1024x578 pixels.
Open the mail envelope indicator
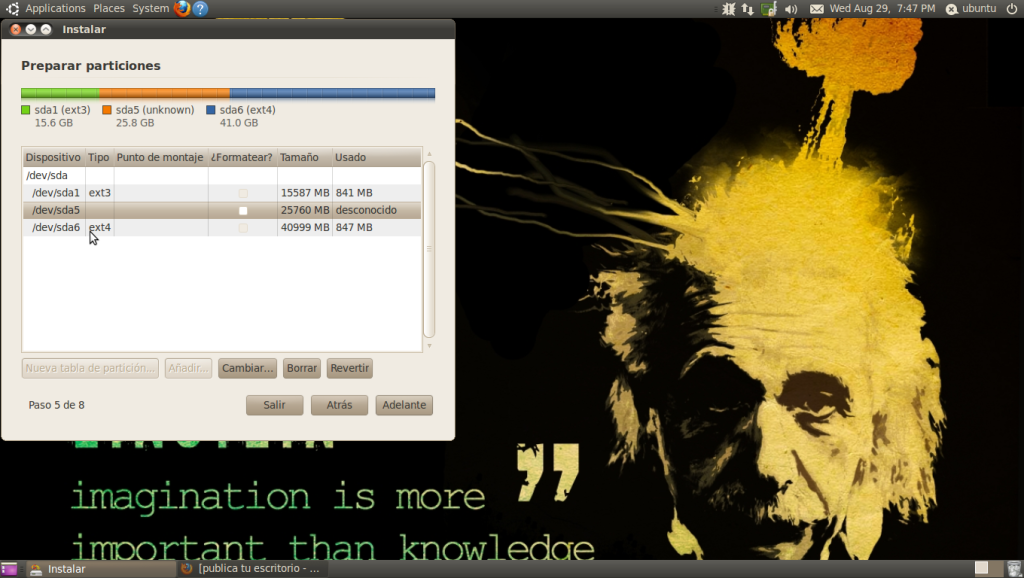[x=816, y=8]
